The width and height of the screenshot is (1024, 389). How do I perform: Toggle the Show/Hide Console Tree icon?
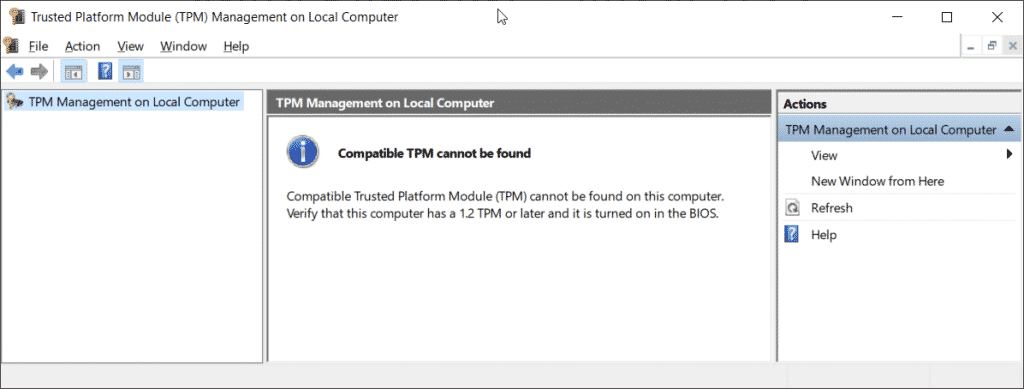point(72,71)
